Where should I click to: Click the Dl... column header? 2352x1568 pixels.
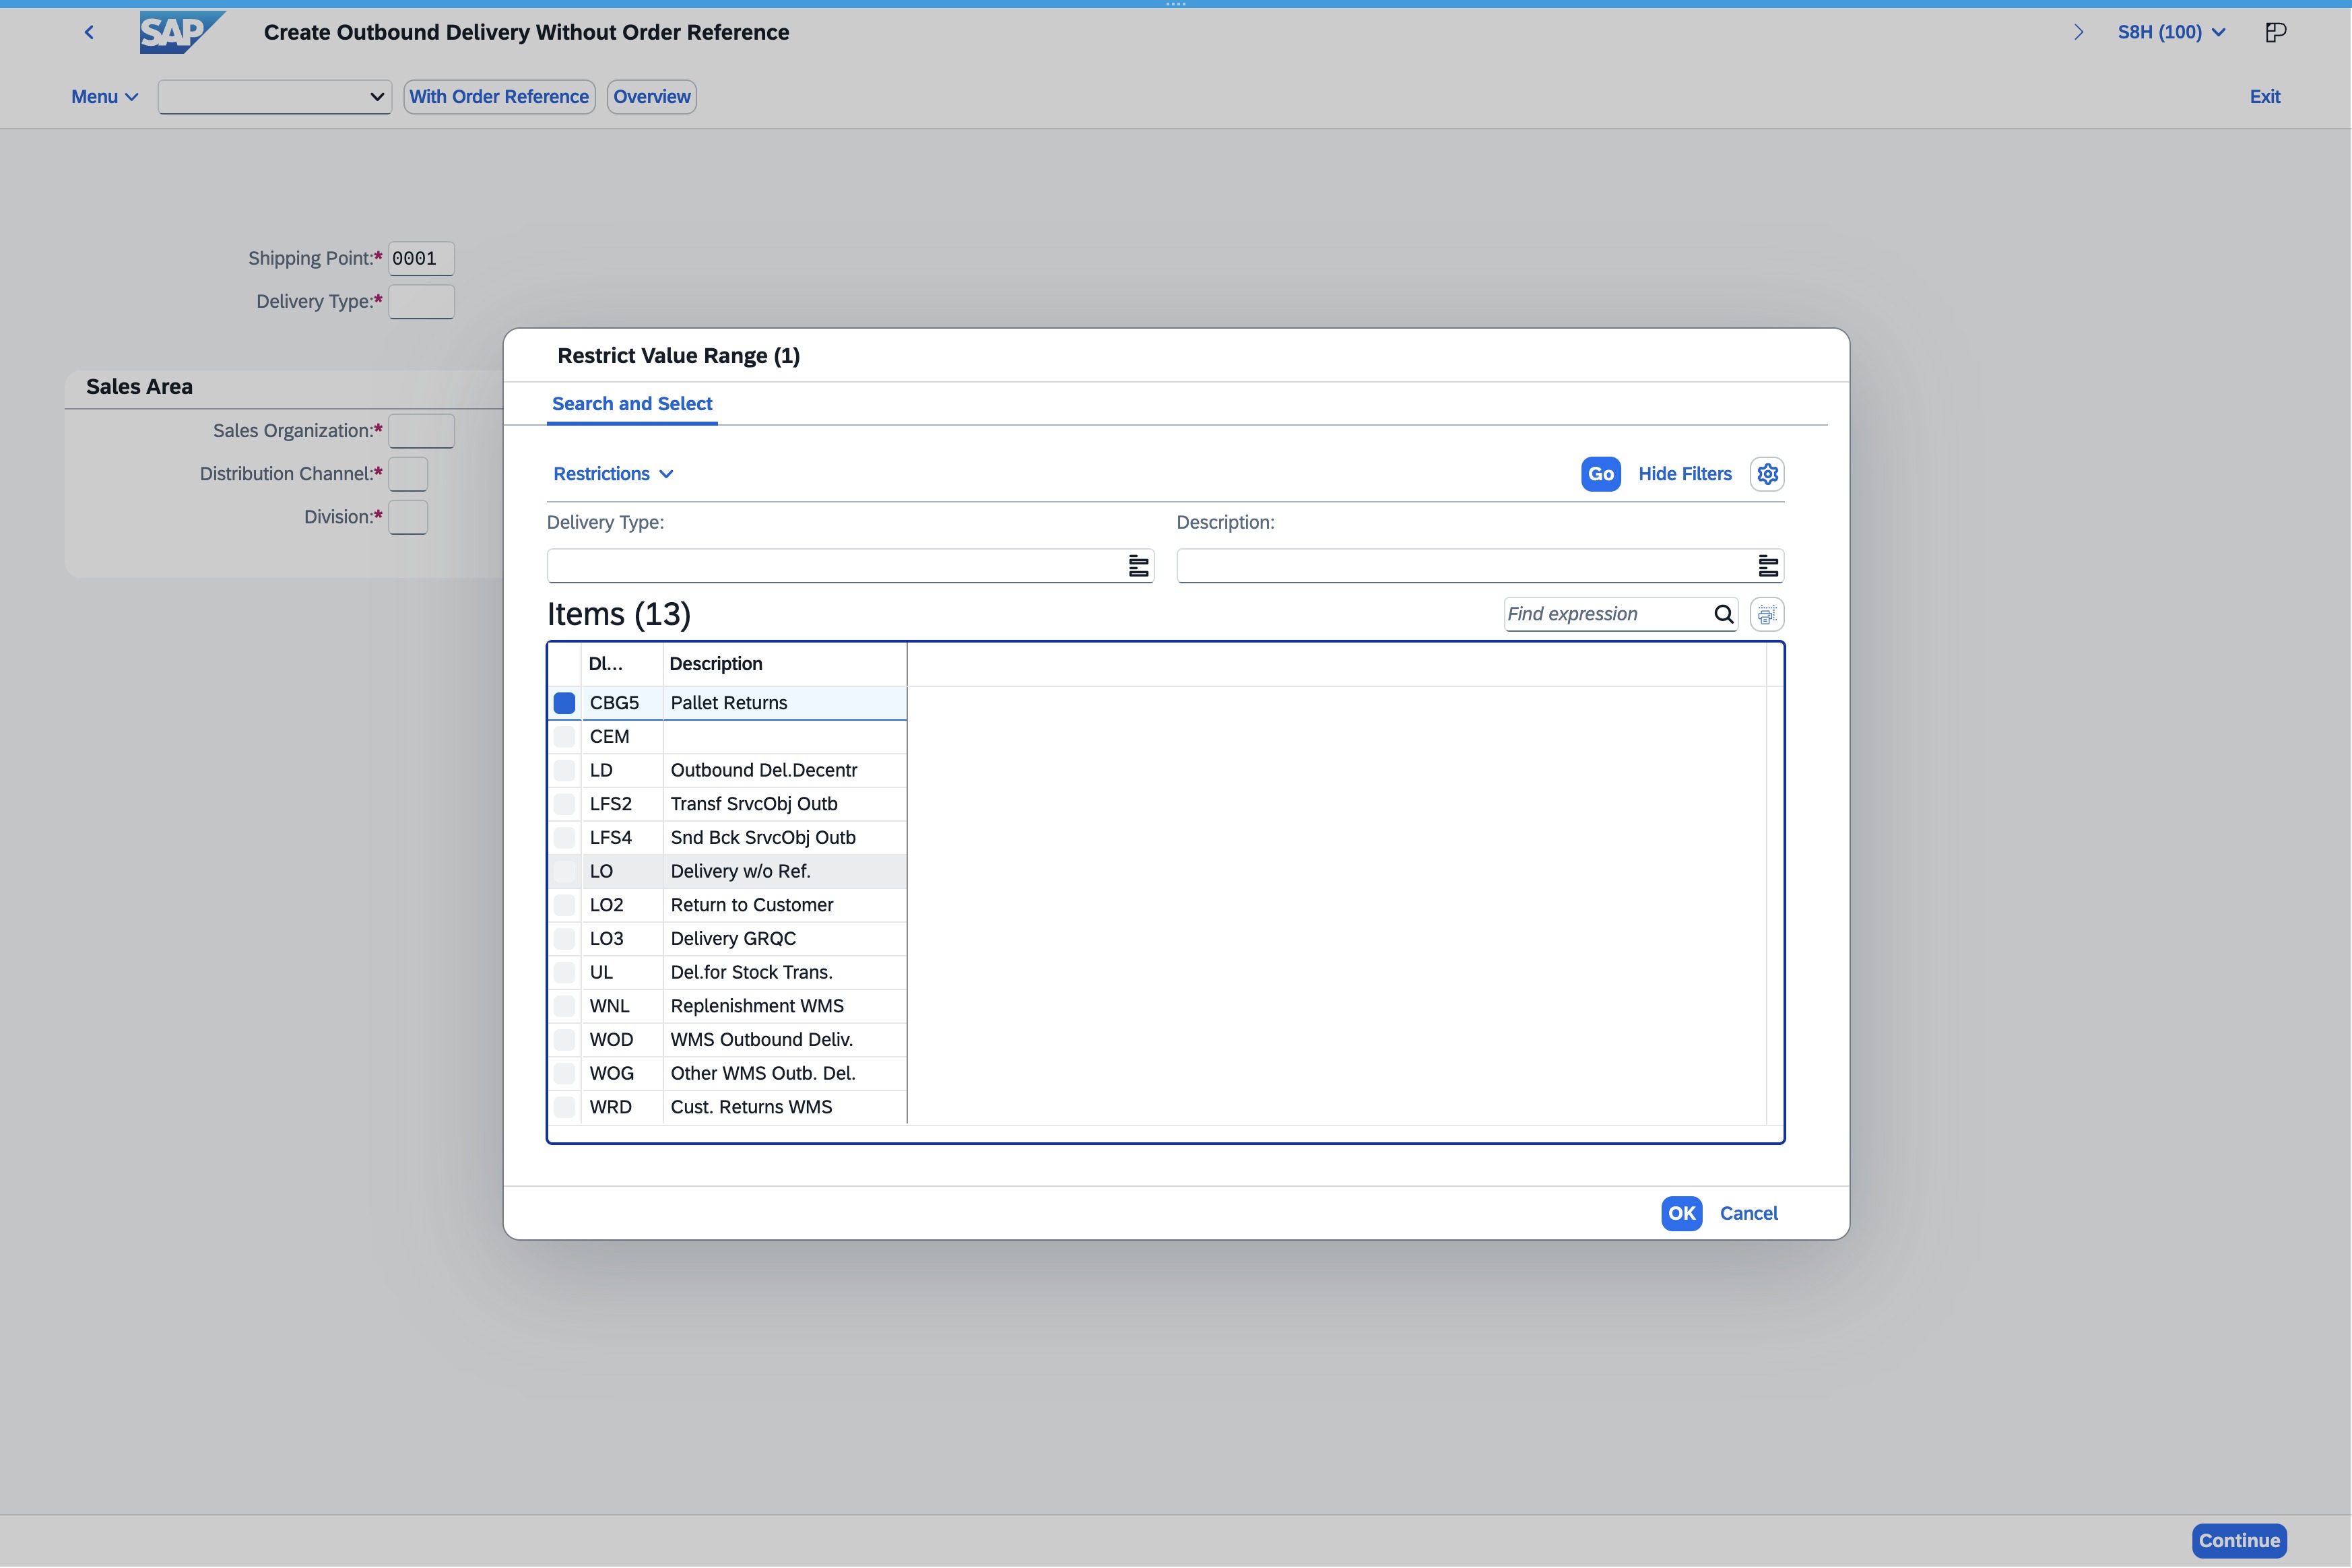pos(622,664)
